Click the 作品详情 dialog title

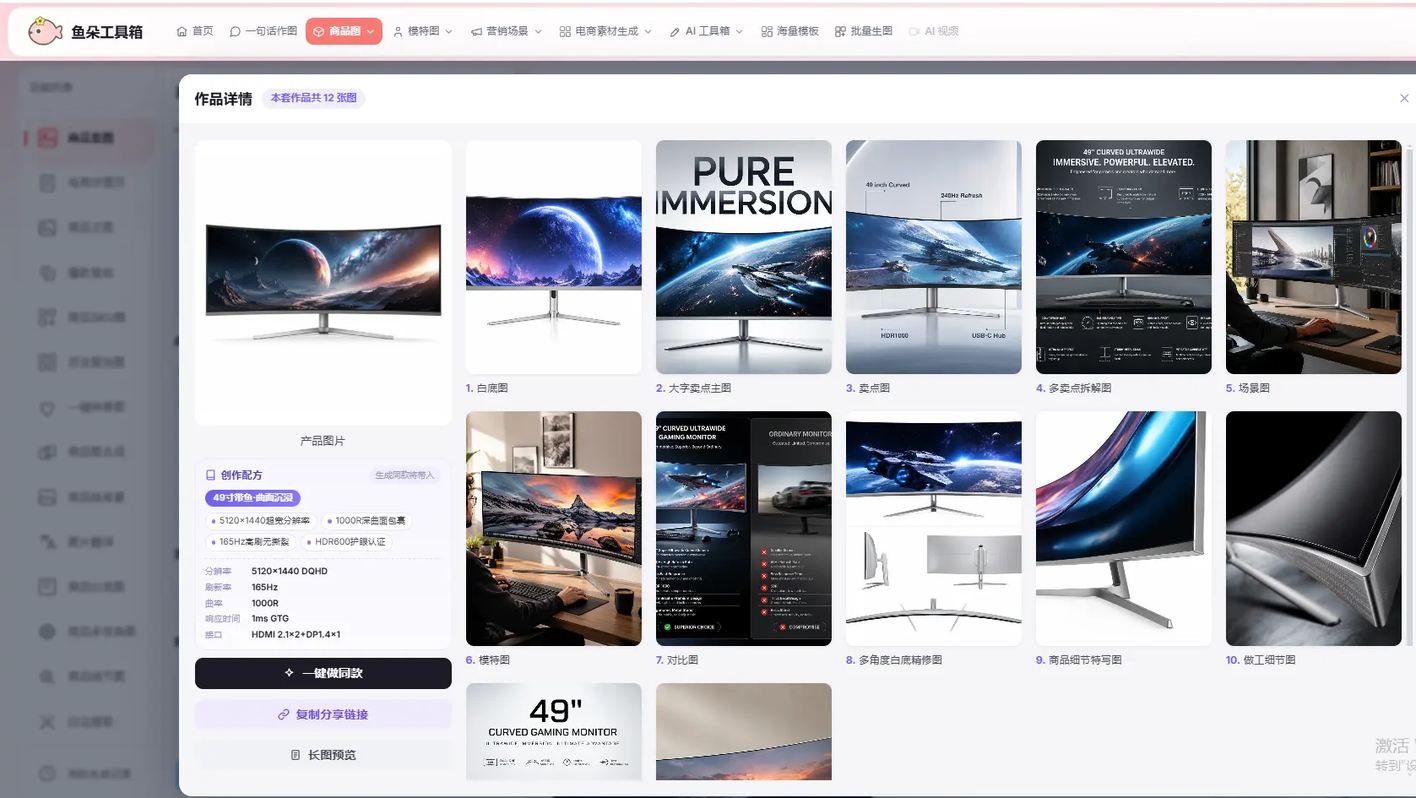223,99
